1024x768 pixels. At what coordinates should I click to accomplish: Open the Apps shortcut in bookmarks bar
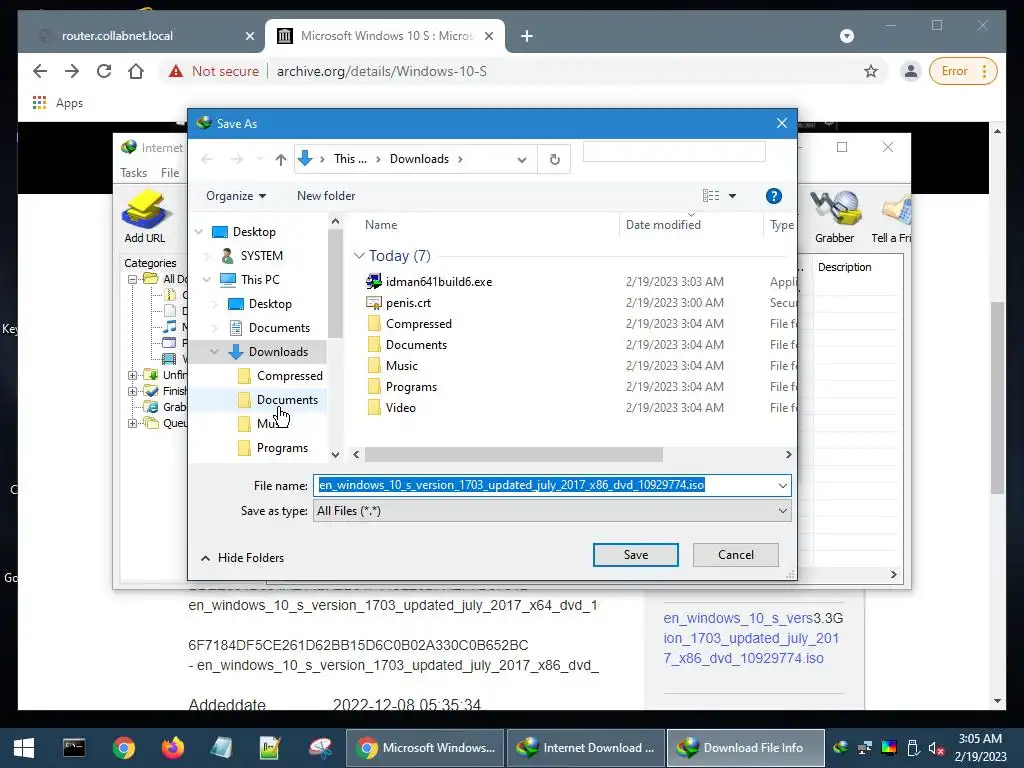click(57, 103)
